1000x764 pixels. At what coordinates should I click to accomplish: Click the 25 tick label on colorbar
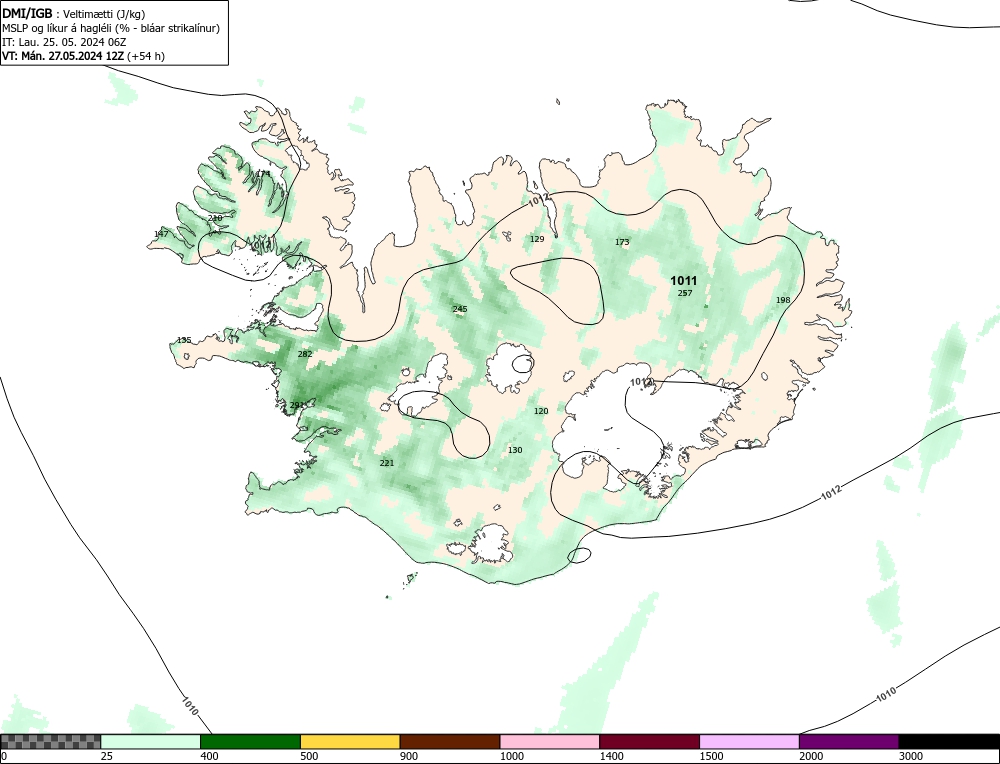click(x=107, y=756)
